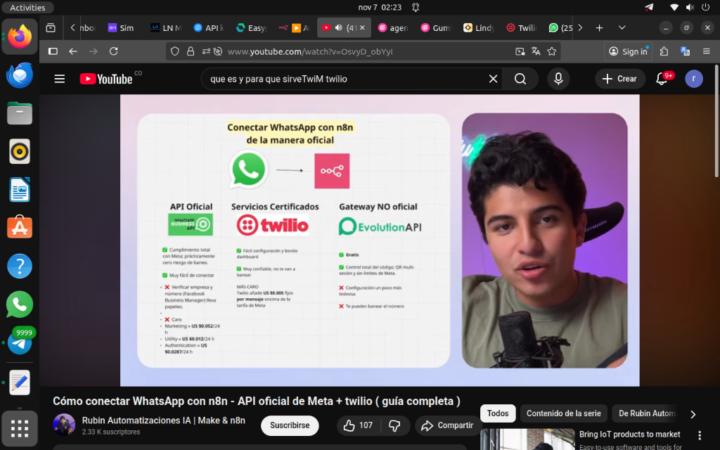Switch to the Twilio tab

point(521,28)
